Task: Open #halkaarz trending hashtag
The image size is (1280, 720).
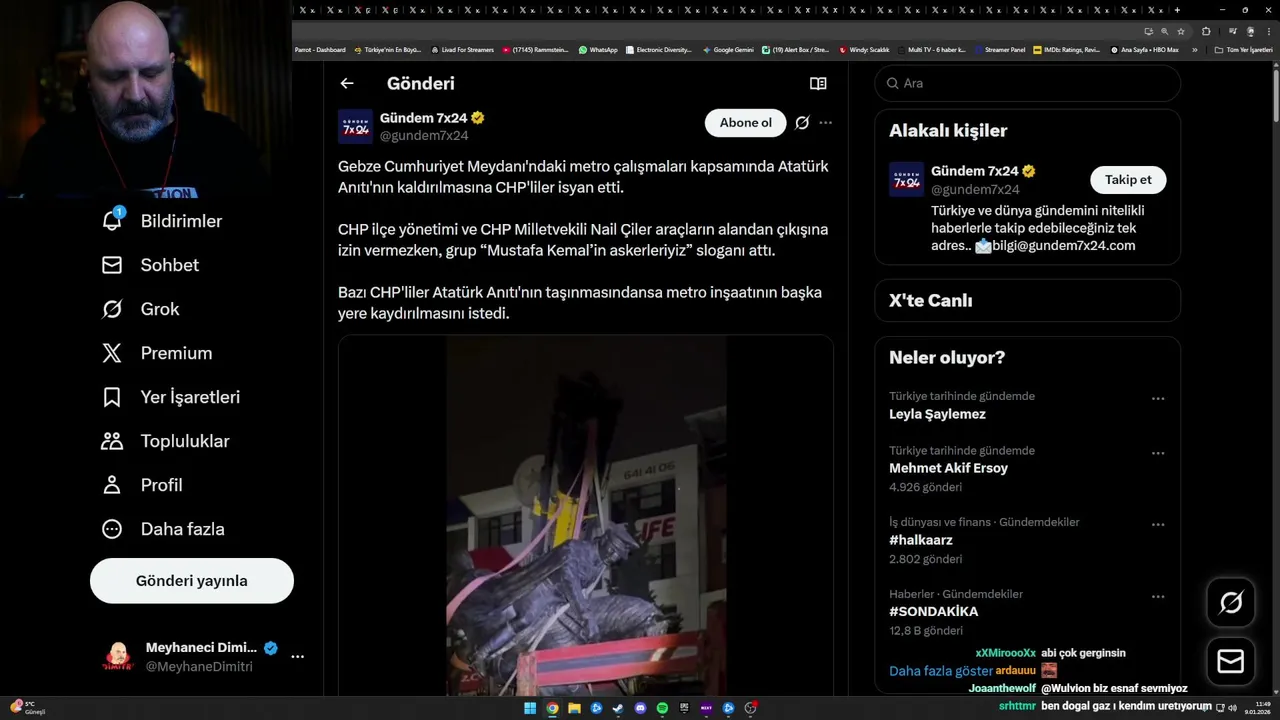Action: click(921, 540)
